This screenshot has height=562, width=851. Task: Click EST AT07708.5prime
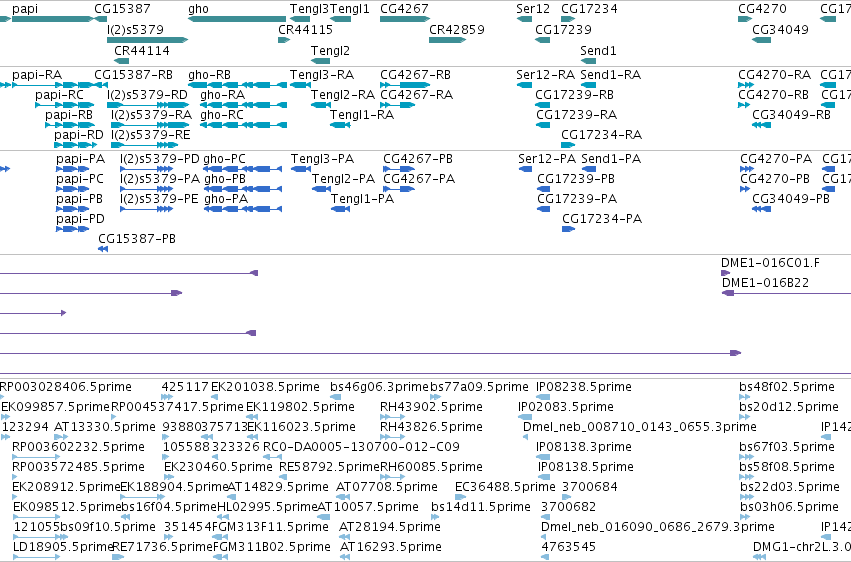[x=387, y=487]
